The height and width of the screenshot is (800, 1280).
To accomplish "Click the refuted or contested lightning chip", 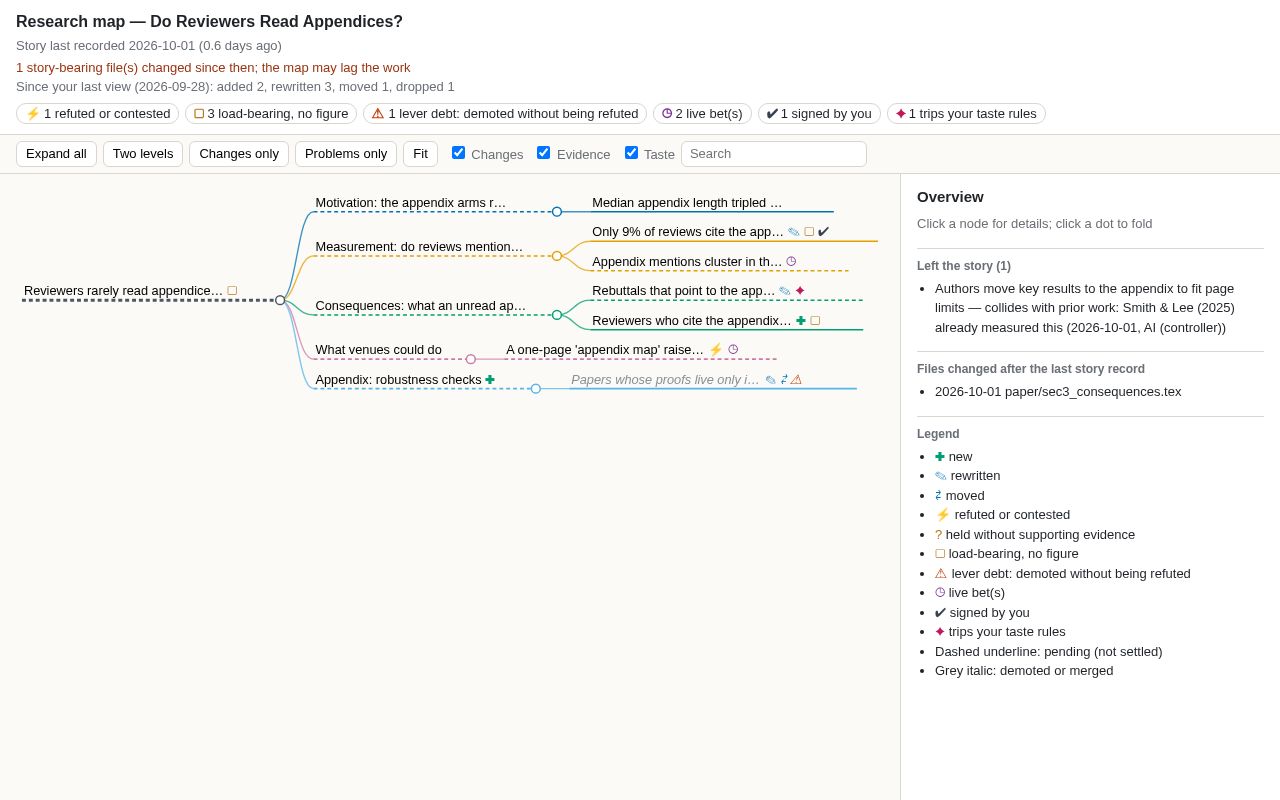I will pos(98,114).
